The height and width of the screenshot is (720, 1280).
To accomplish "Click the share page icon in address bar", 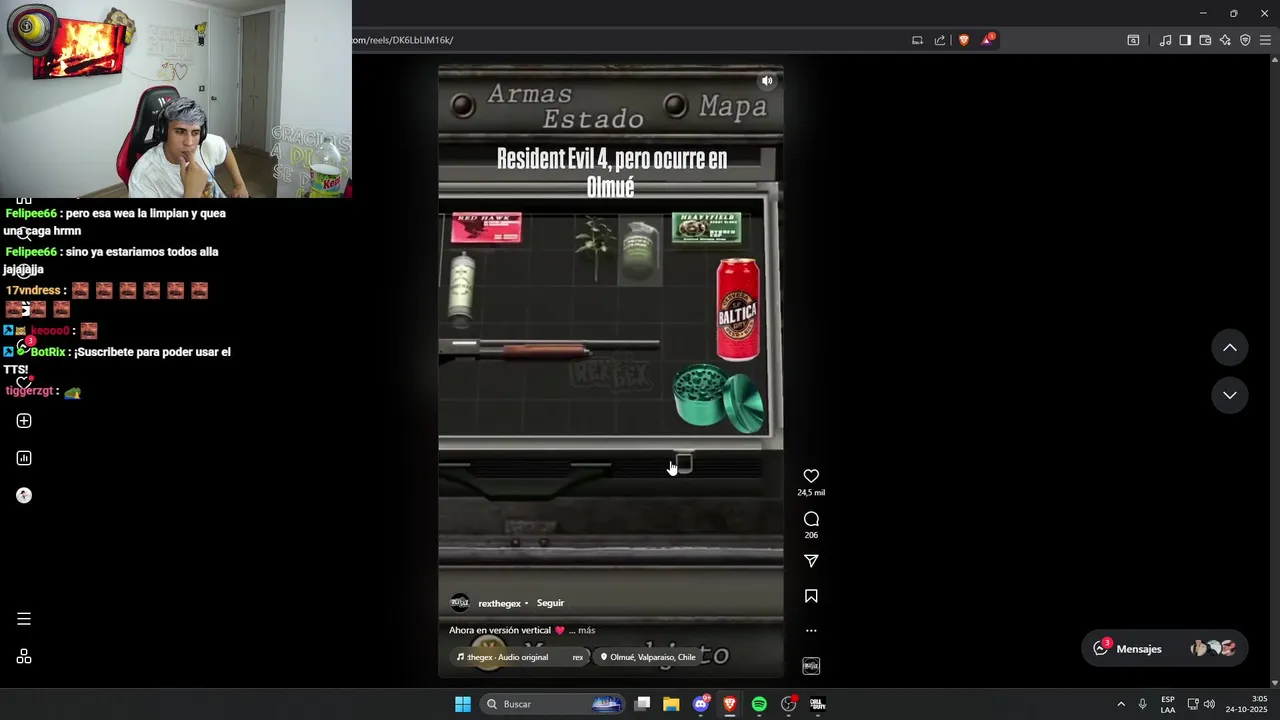I will tap(940, 40).
